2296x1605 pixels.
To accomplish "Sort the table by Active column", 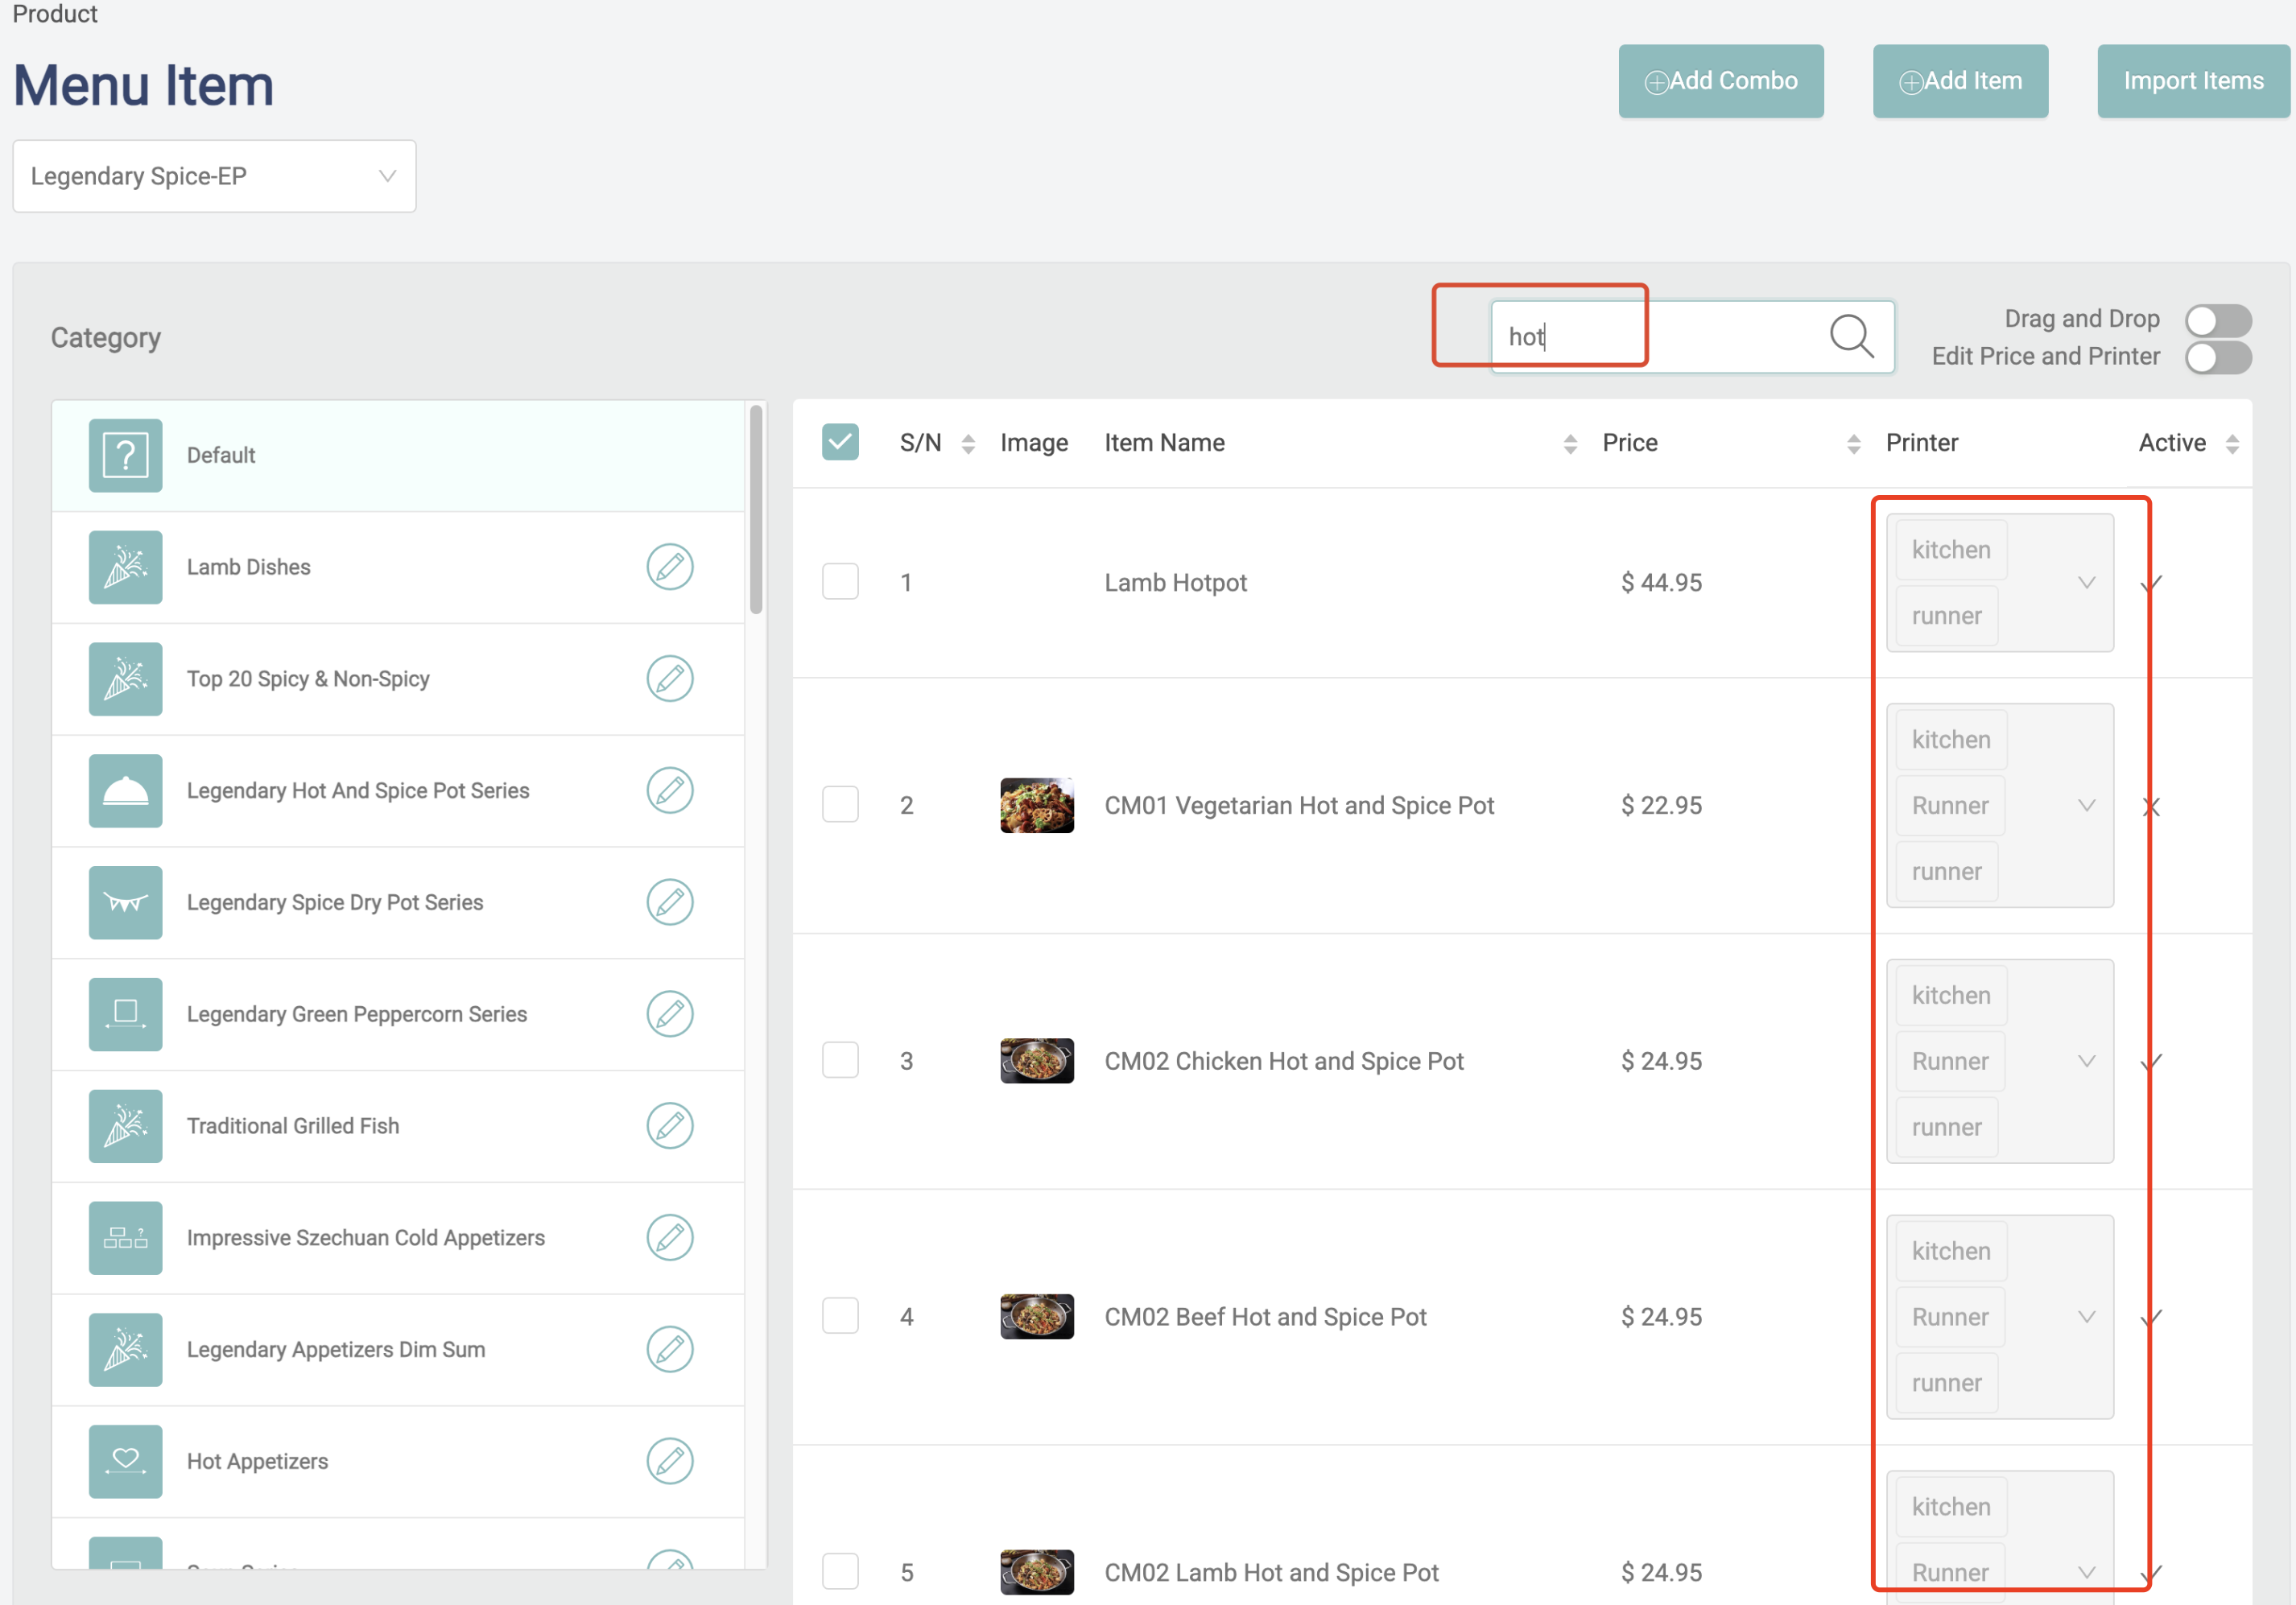I will click(x=2232, y=444).
